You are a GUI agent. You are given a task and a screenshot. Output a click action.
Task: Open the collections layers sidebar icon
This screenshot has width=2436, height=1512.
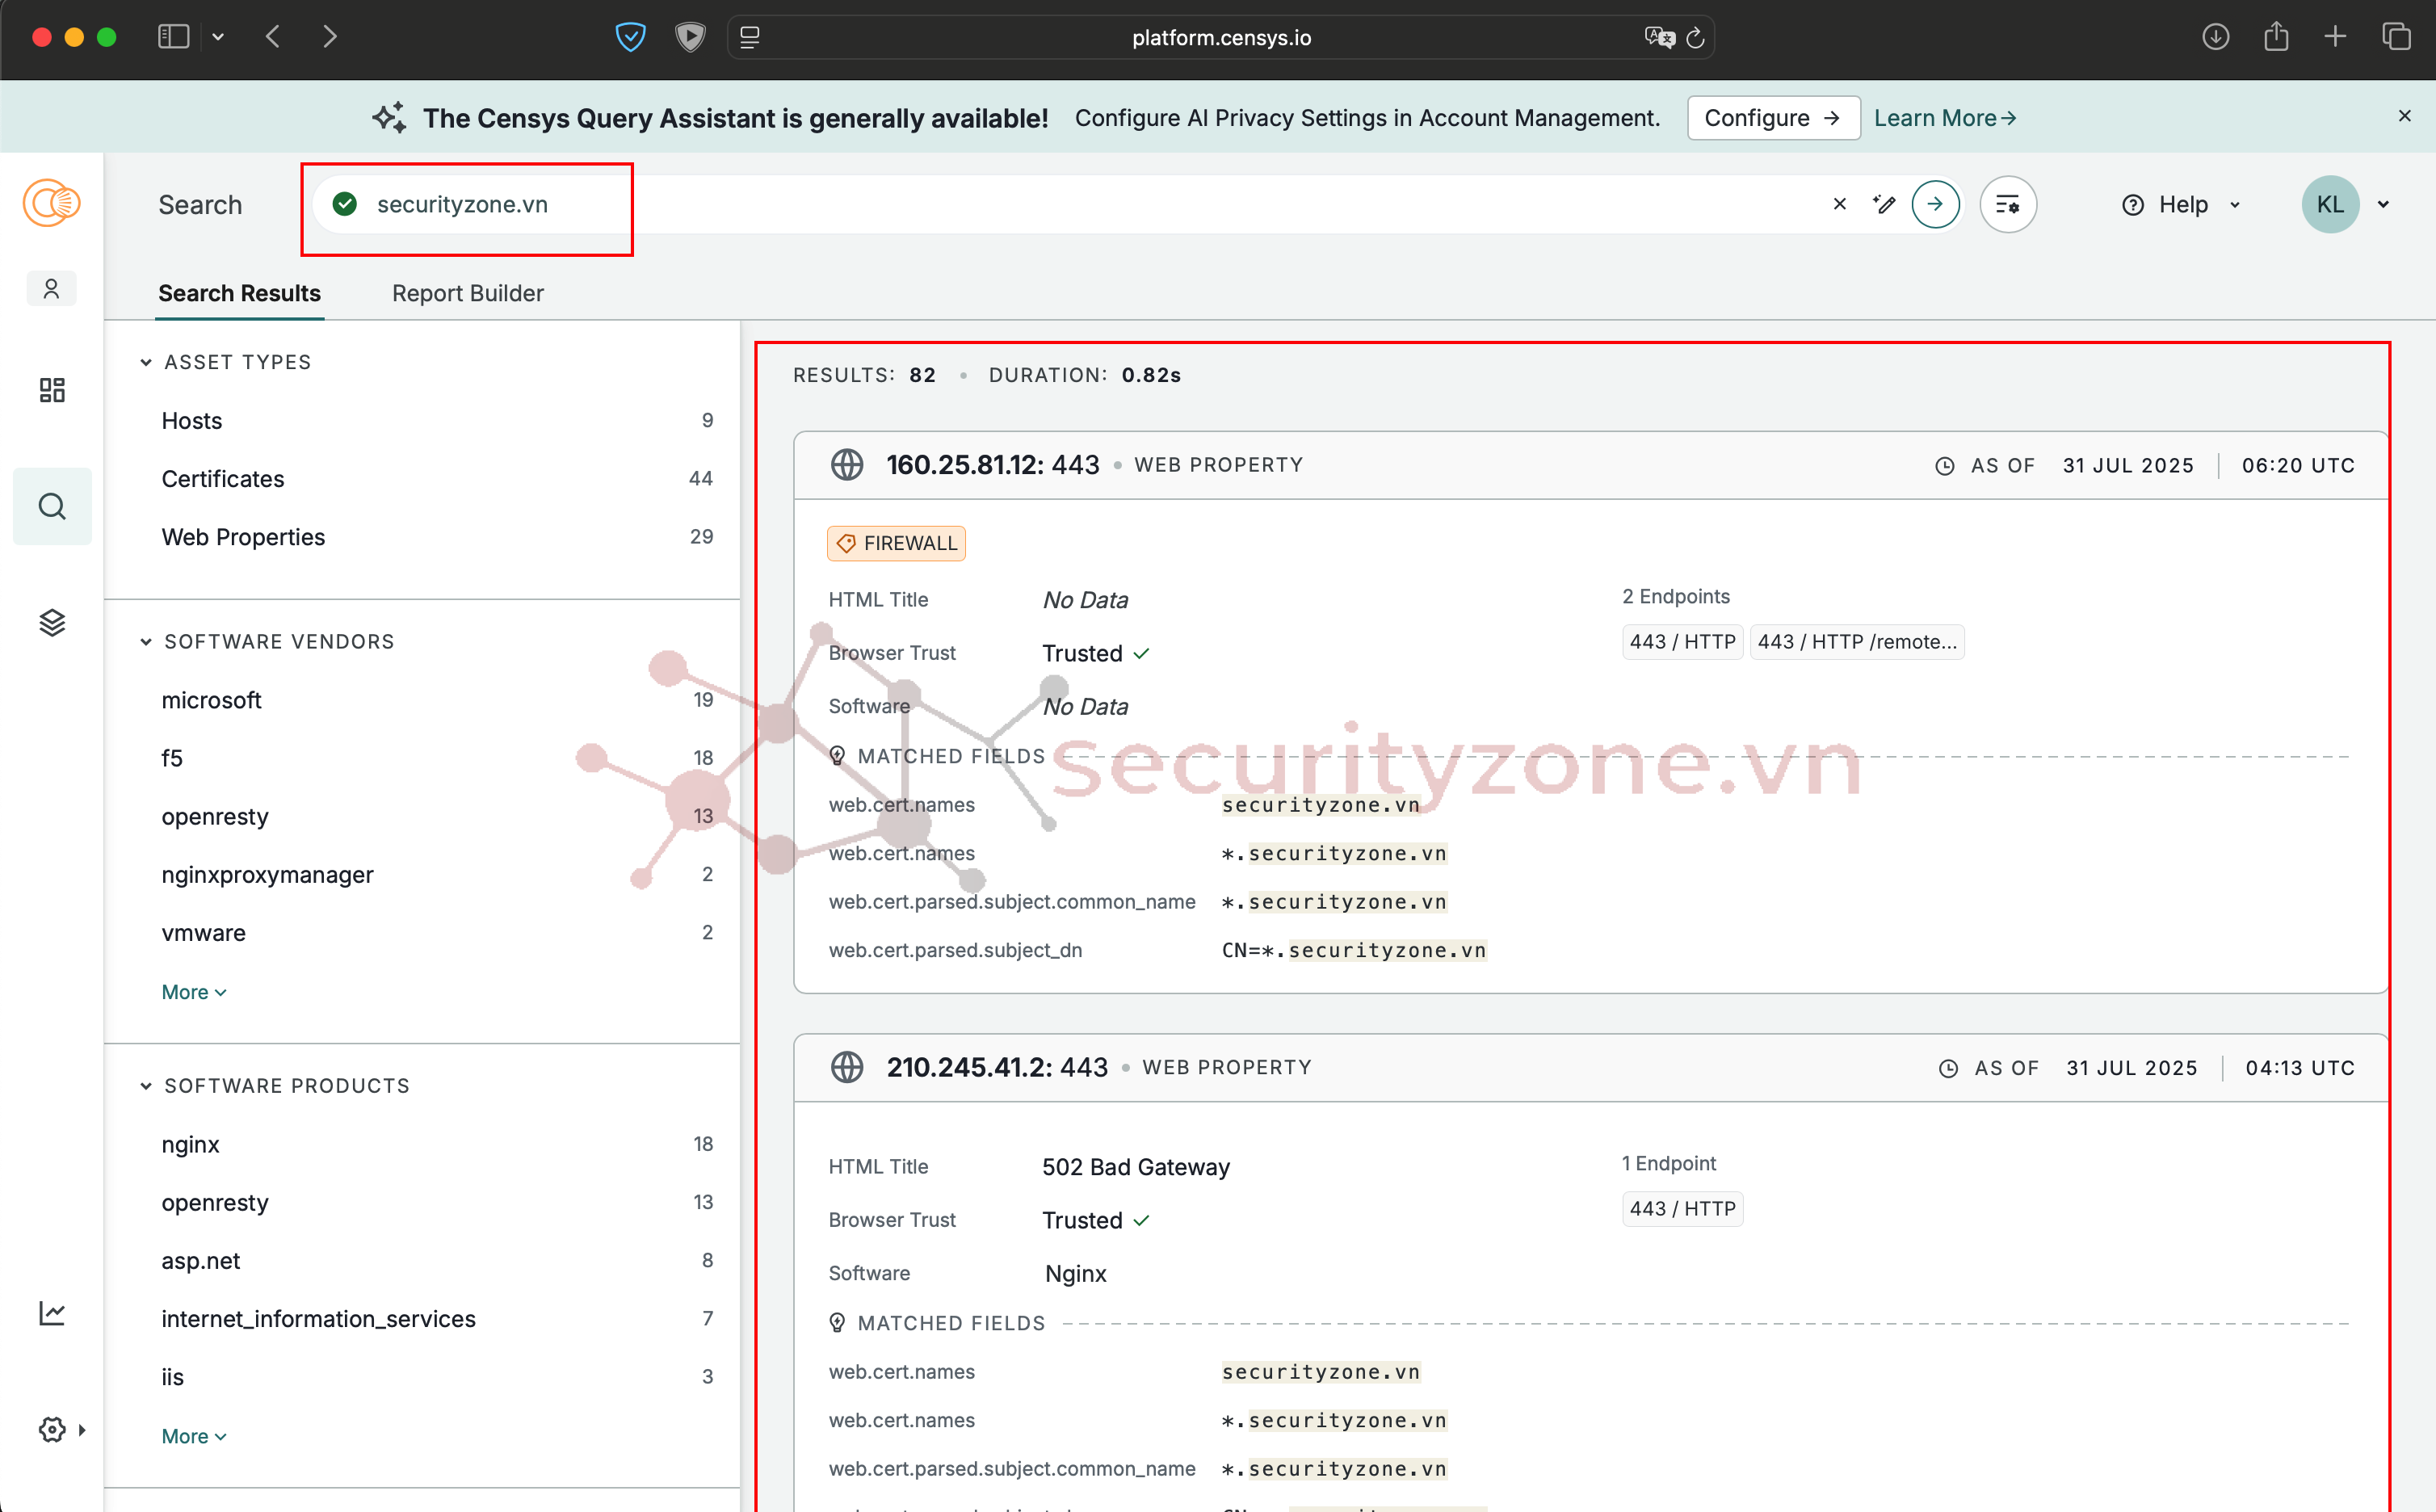[x=52, y=622]
